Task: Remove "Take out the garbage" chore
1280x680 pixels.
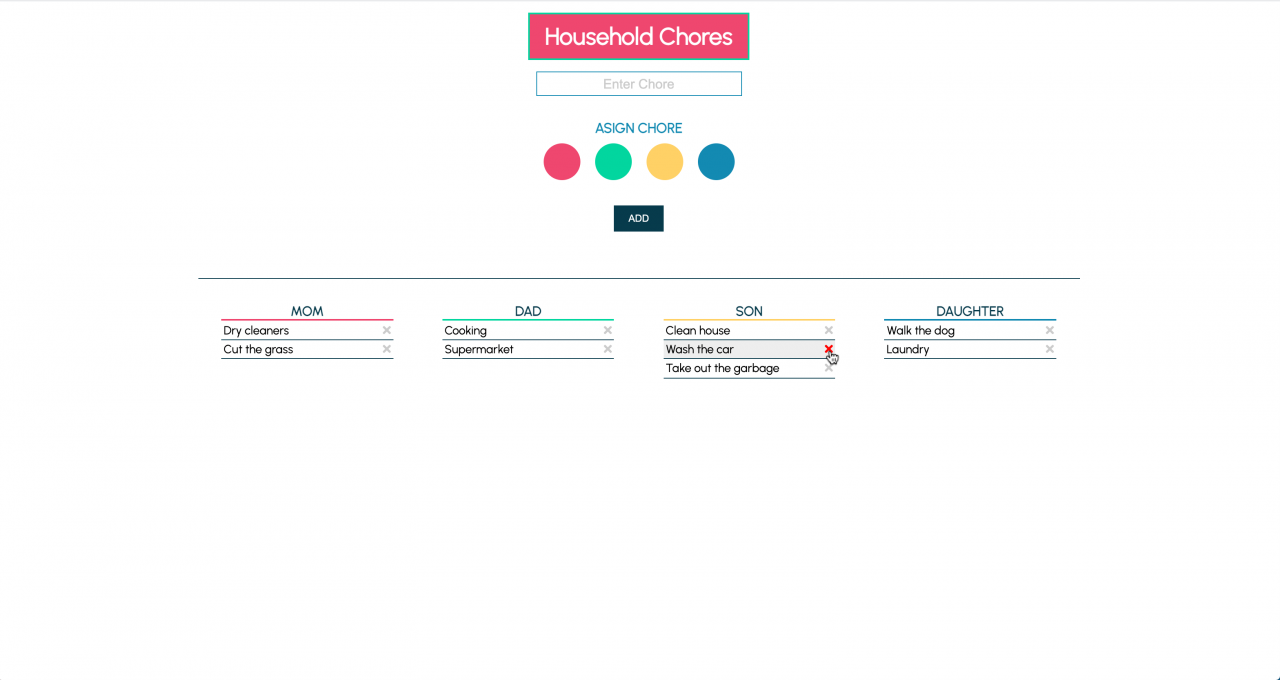Action: click(x=828, y=368)
